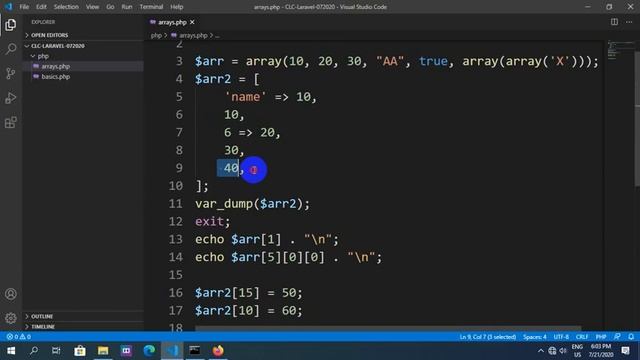Open editor More Actions ellipsis
The height and width of the screenshot is (360, 640).
click(629, 22)
